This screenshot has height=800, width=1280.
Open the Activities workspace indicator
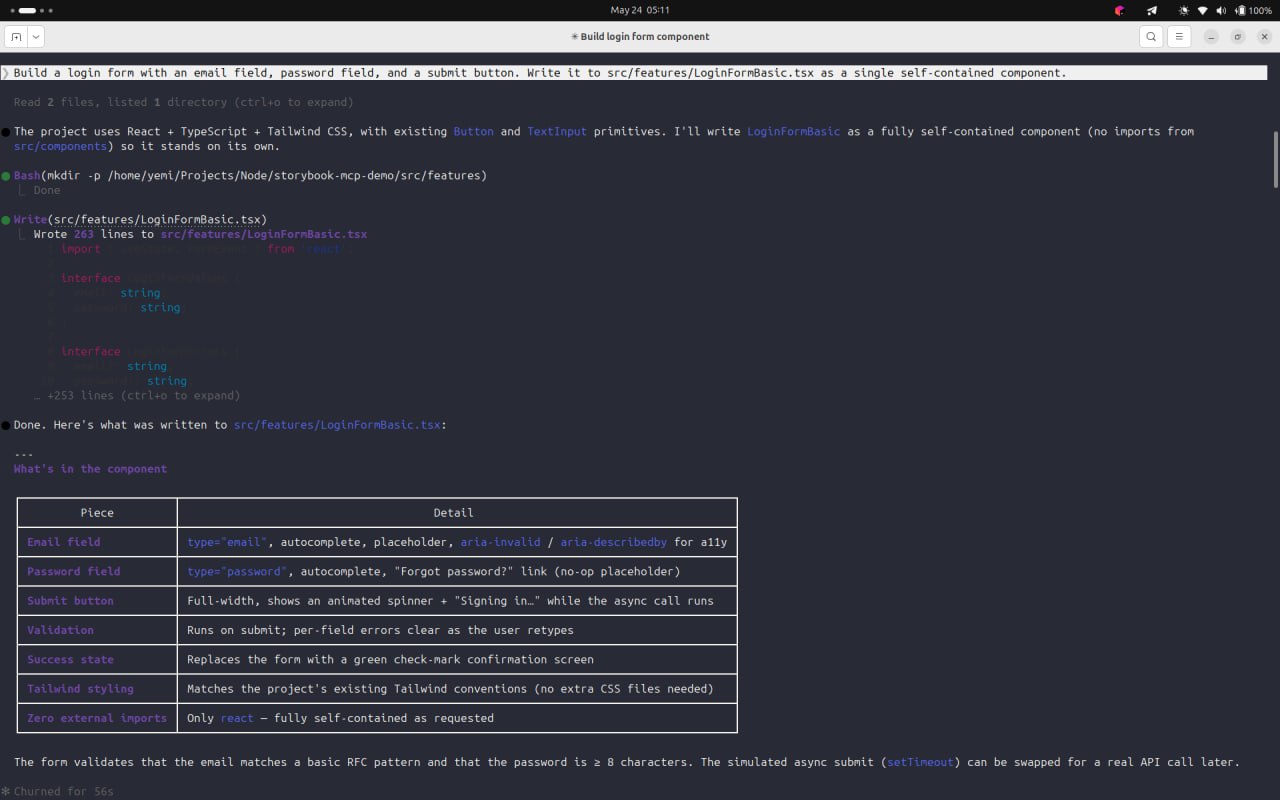coord(31,10)
